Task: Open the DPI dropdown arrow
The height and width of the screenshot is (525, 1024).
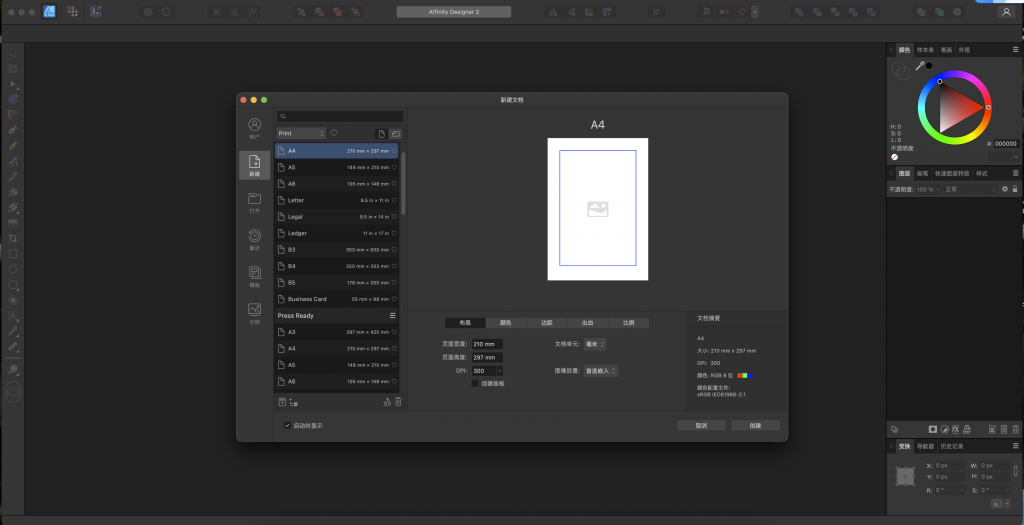Action: (500, 371)
